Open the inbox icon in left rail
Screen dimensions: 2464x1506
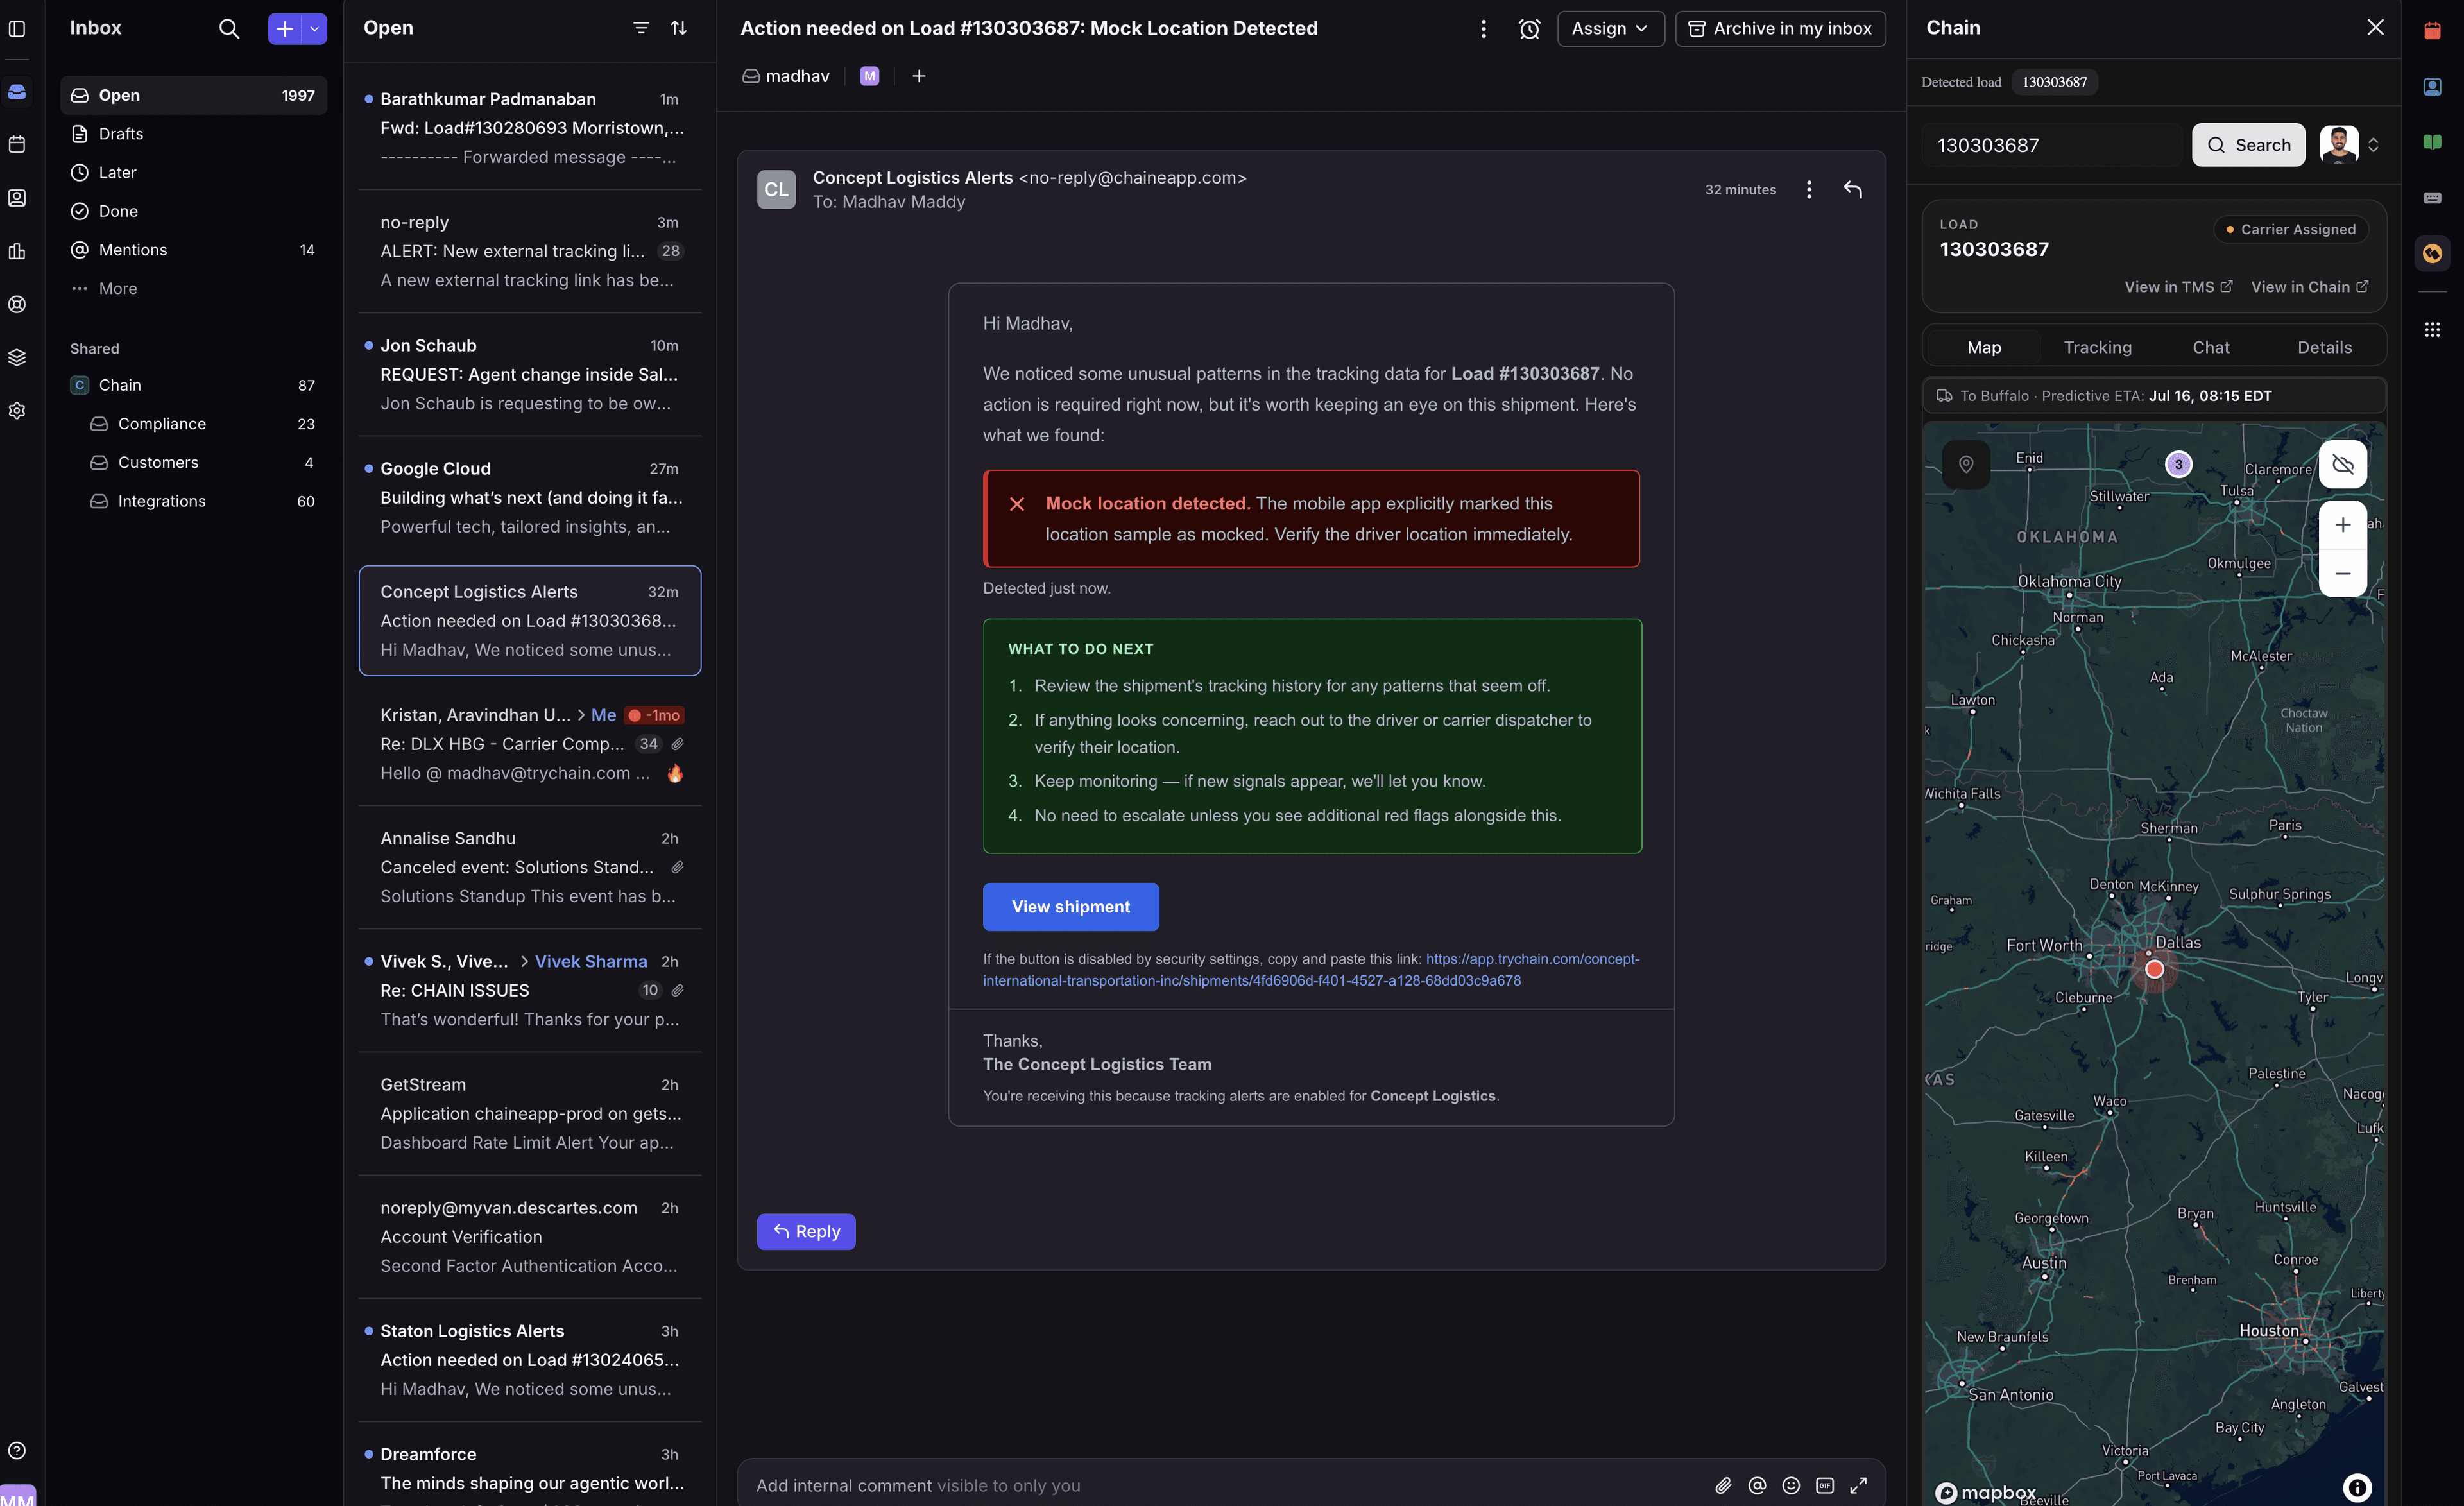(x=17, y=92)
